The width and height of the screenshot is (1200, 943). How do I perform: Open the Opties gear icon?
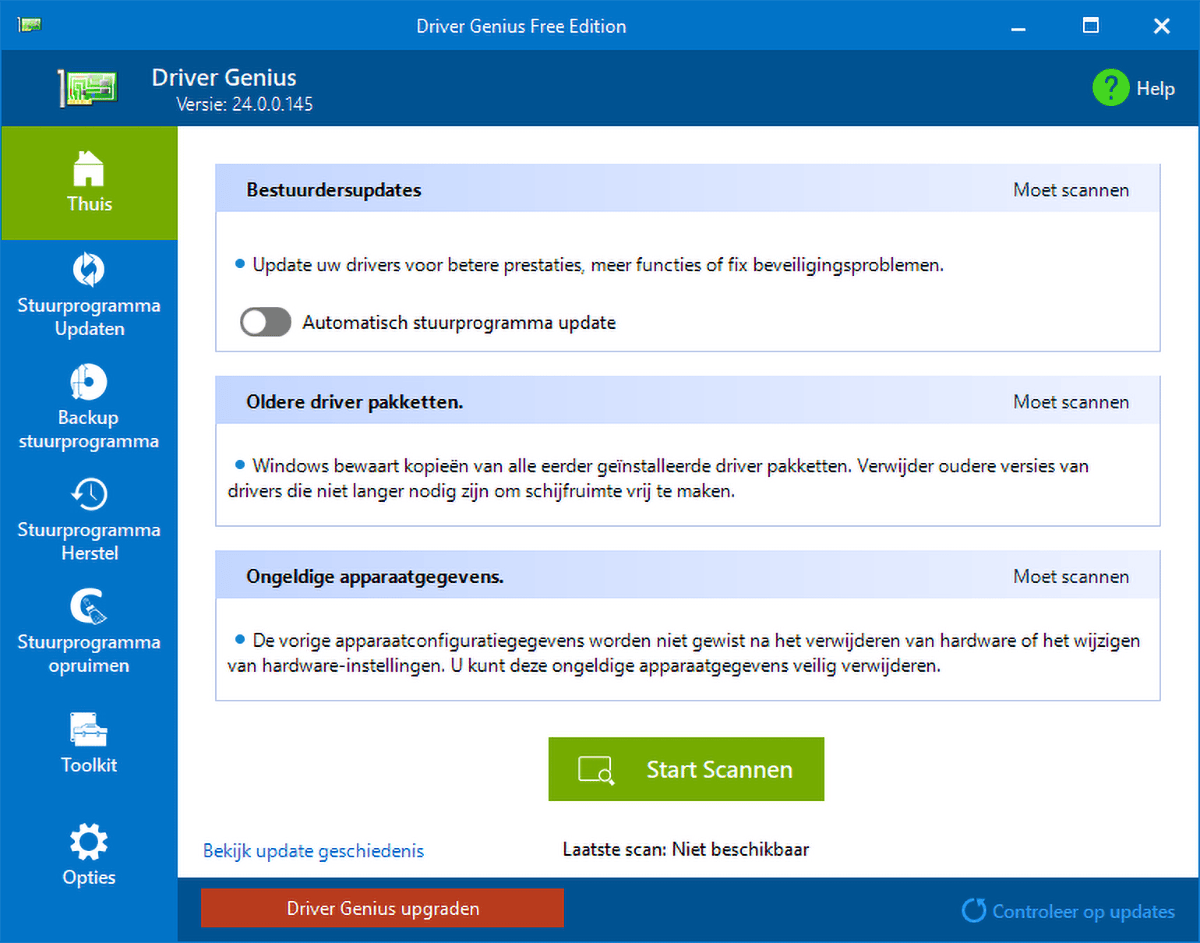click(x=89, y=842)
